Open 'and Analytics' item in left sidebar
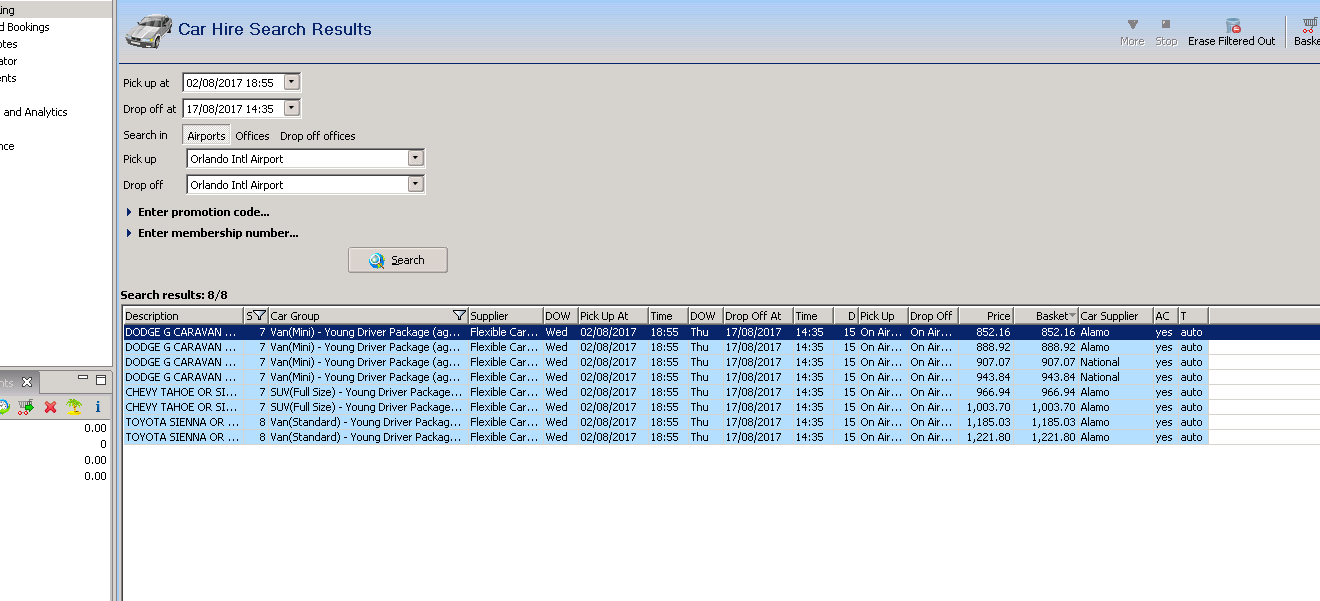 35,112
